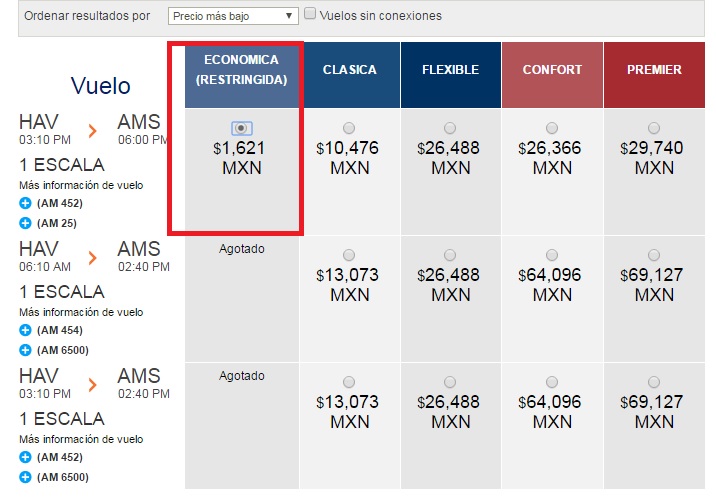The width and height of the screenshot is (716, 504).
Task: Expand AM 452 details in first flight
Action: pos(25,203)
